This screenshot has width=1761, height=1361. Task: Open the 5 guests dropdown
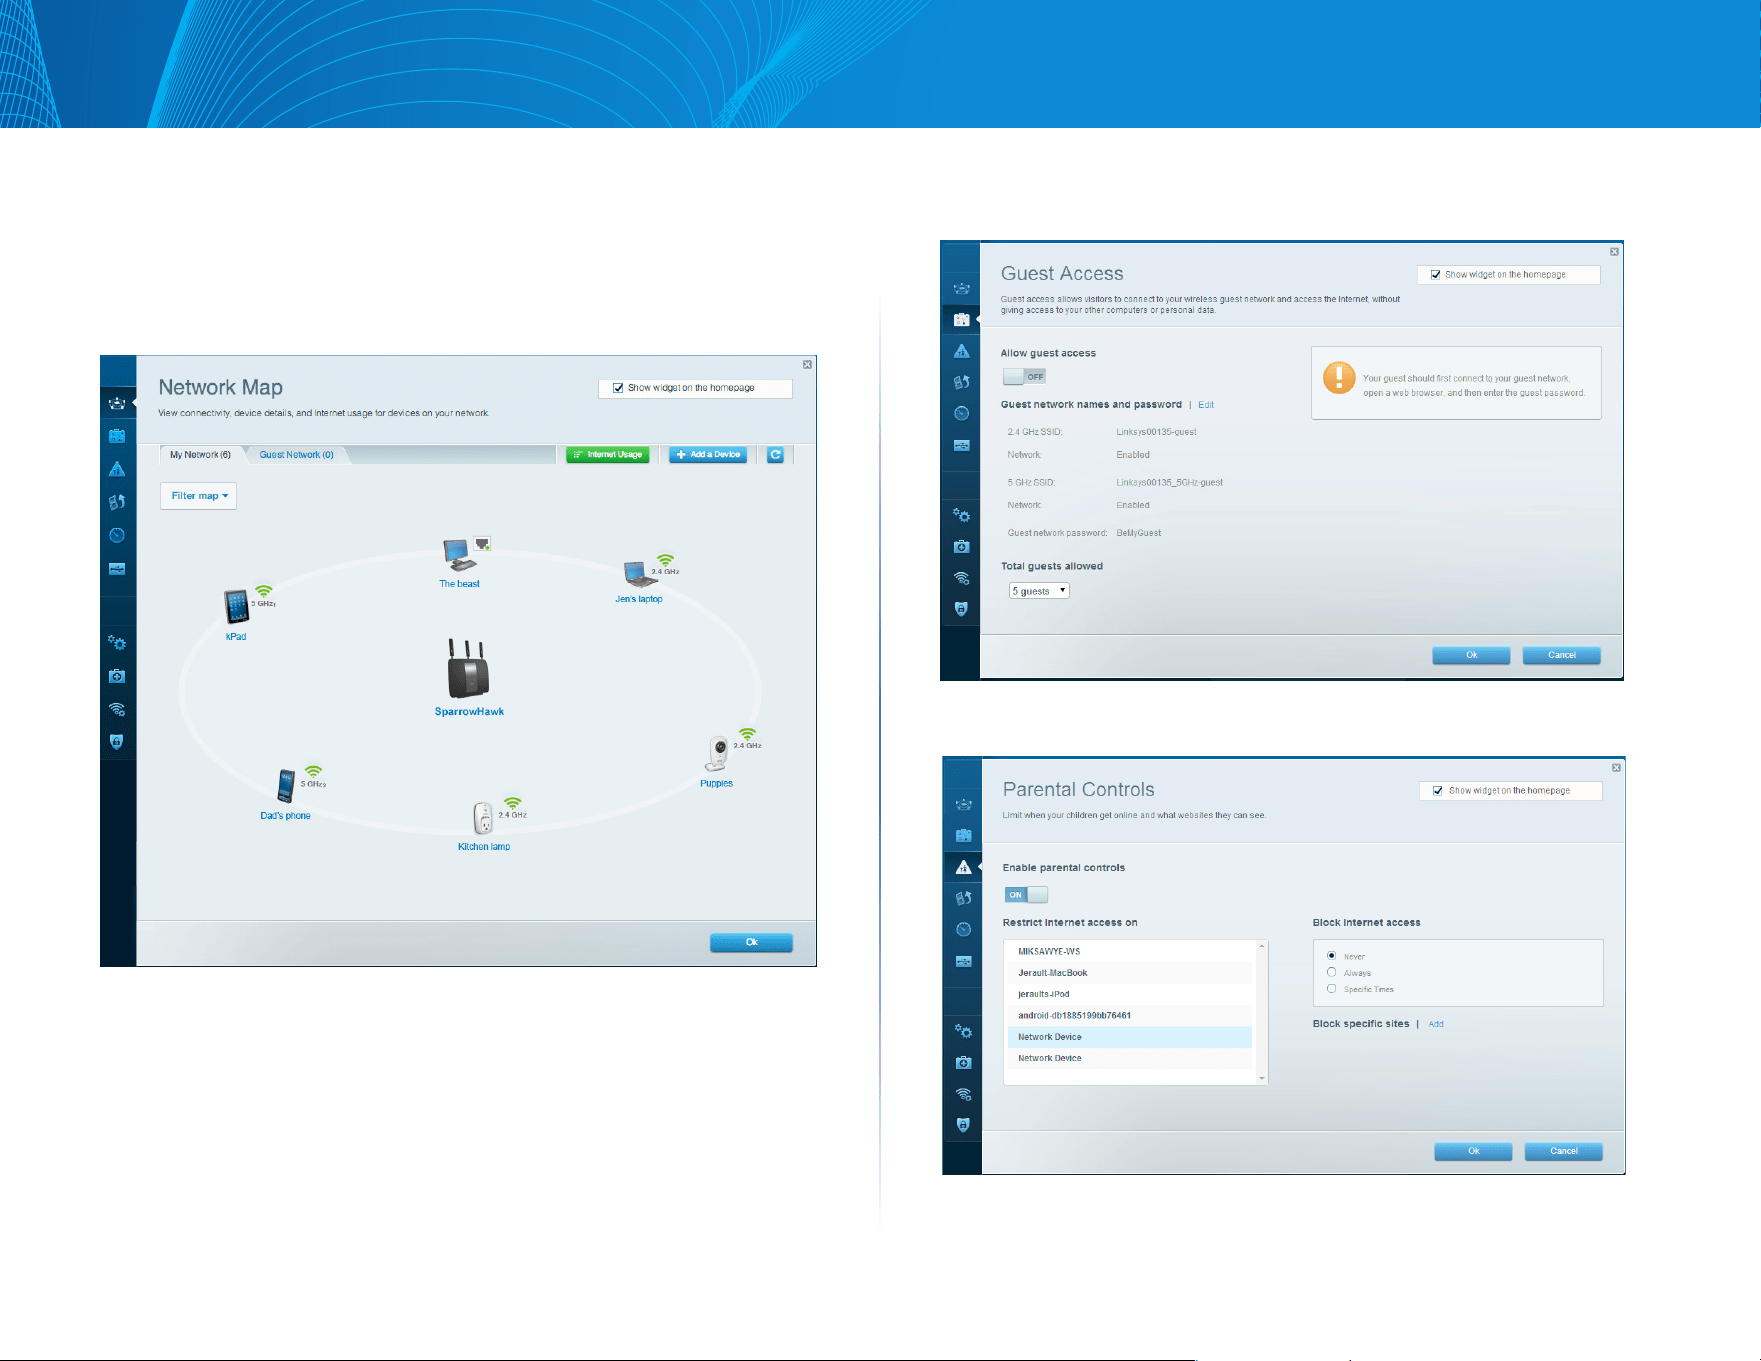point(1039,591)
